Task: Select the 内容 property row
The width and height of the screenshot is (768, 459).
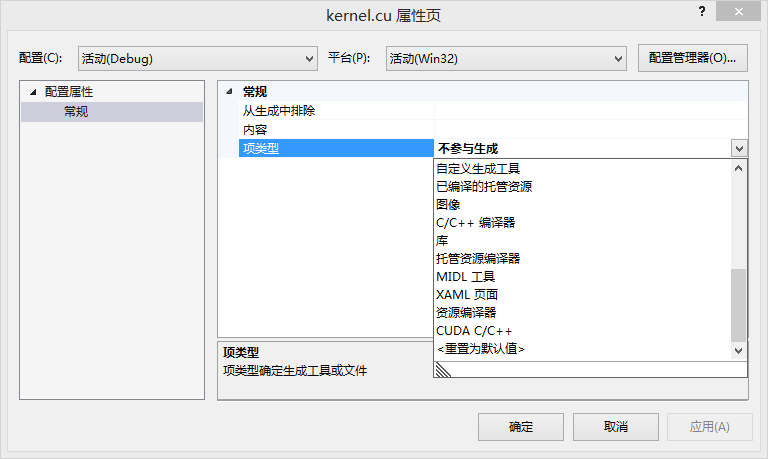Action: tap(493, 129)
